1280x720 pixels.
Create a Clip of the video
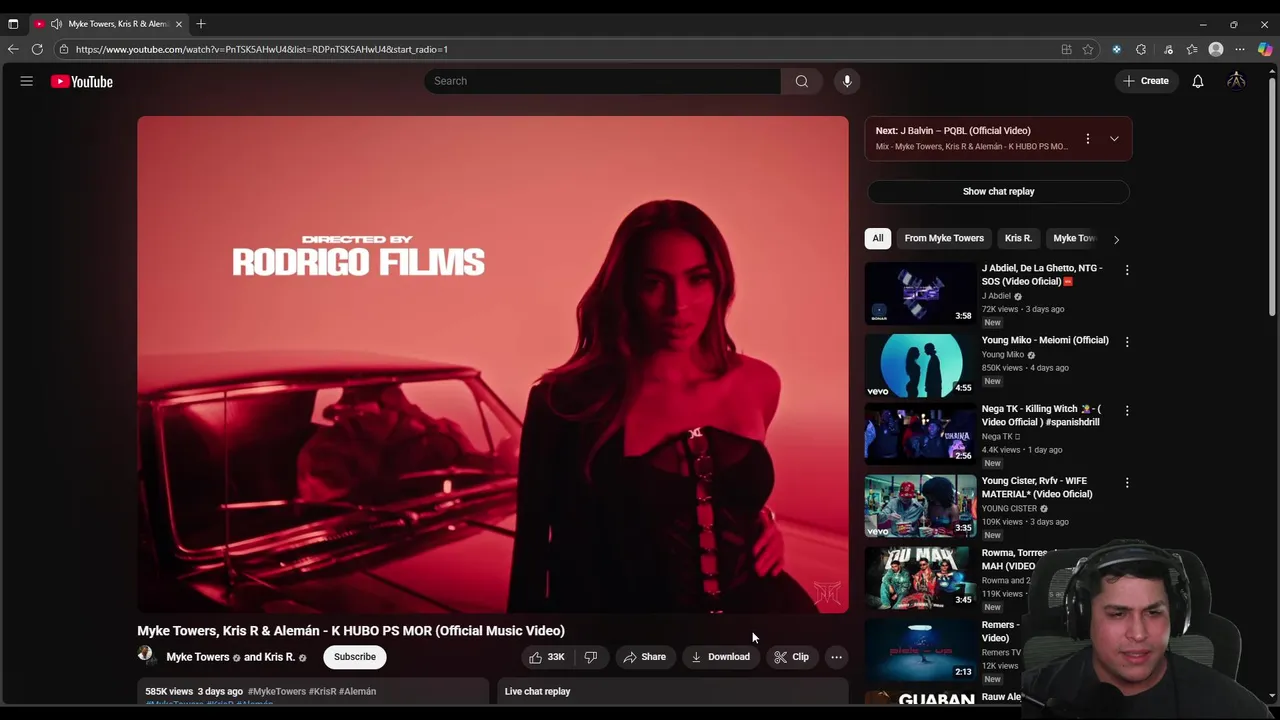(792, 657)
